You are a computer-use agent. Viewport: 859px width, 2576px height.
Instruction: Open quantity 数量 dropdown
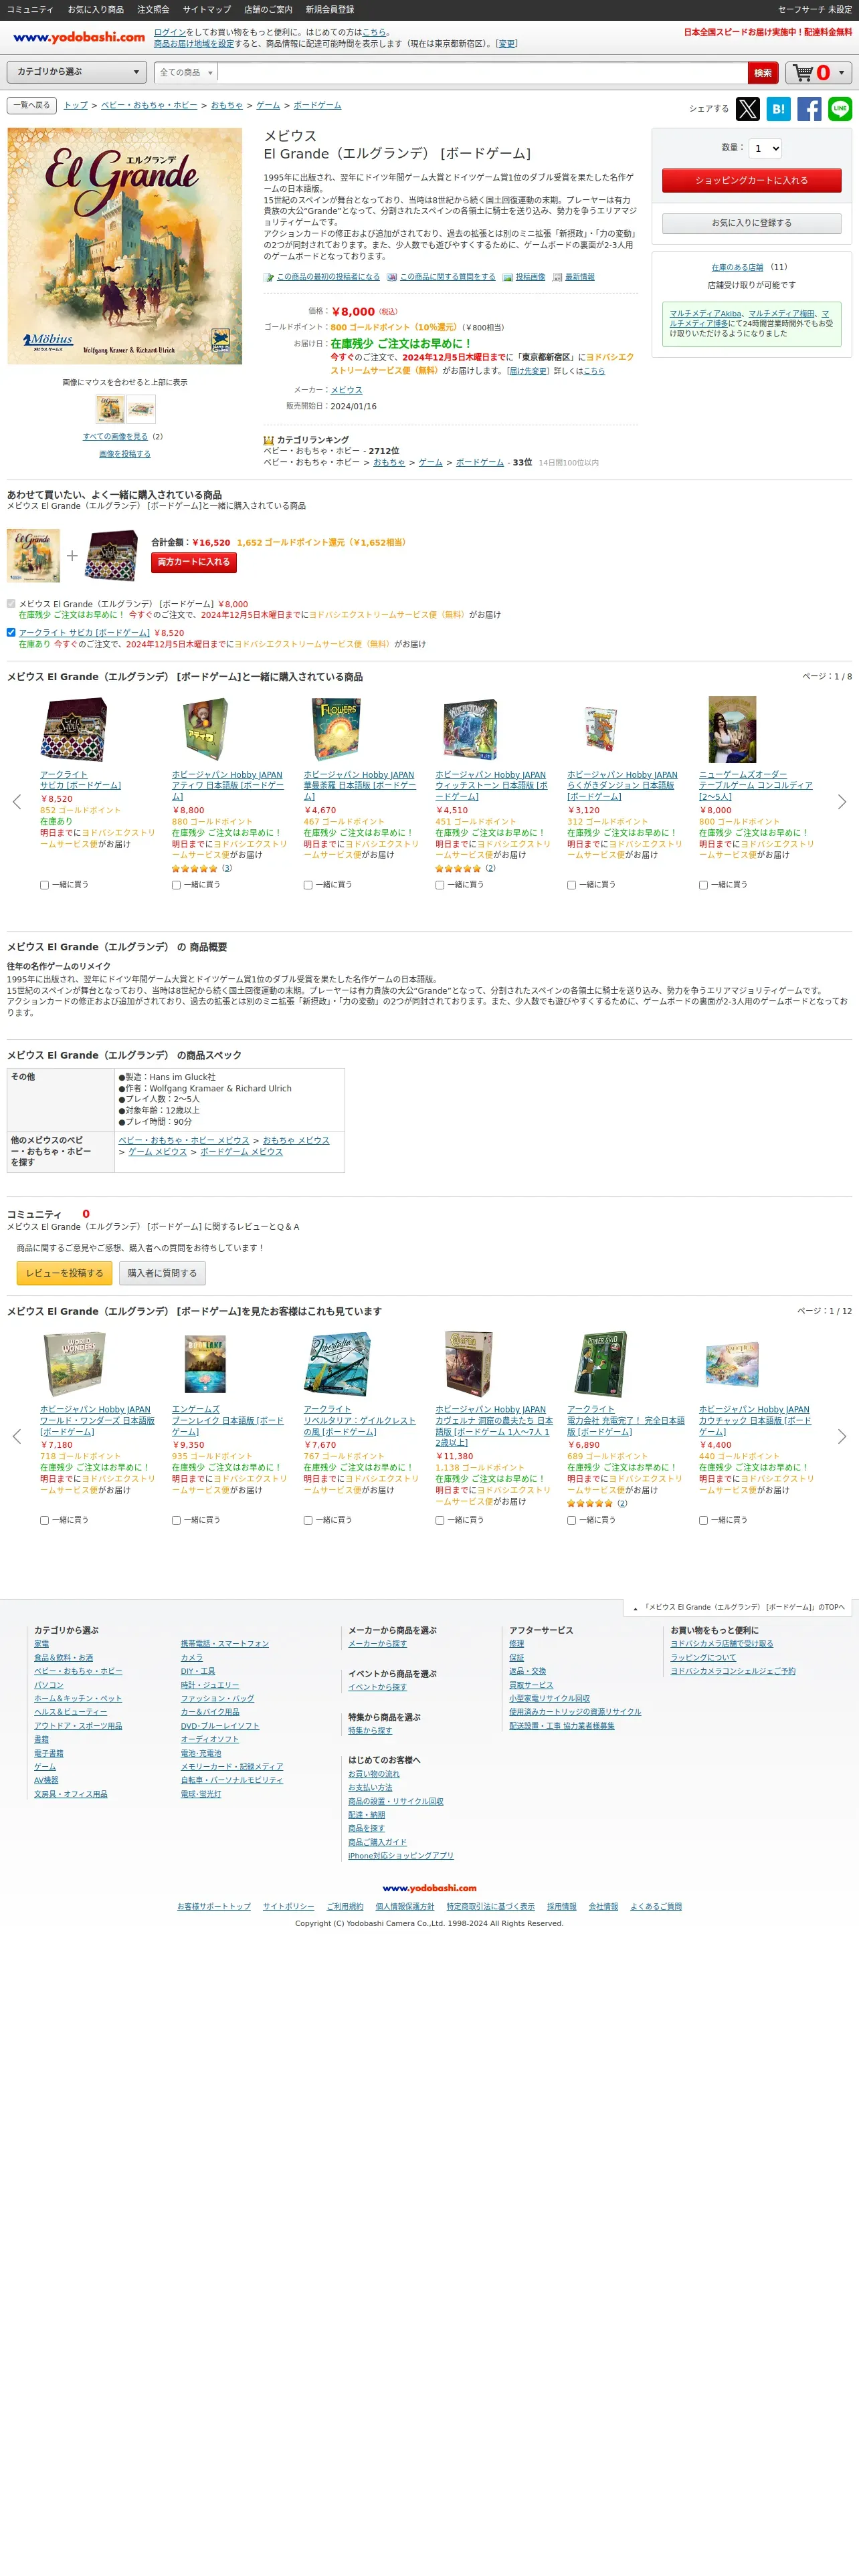(x=765, y=148)
